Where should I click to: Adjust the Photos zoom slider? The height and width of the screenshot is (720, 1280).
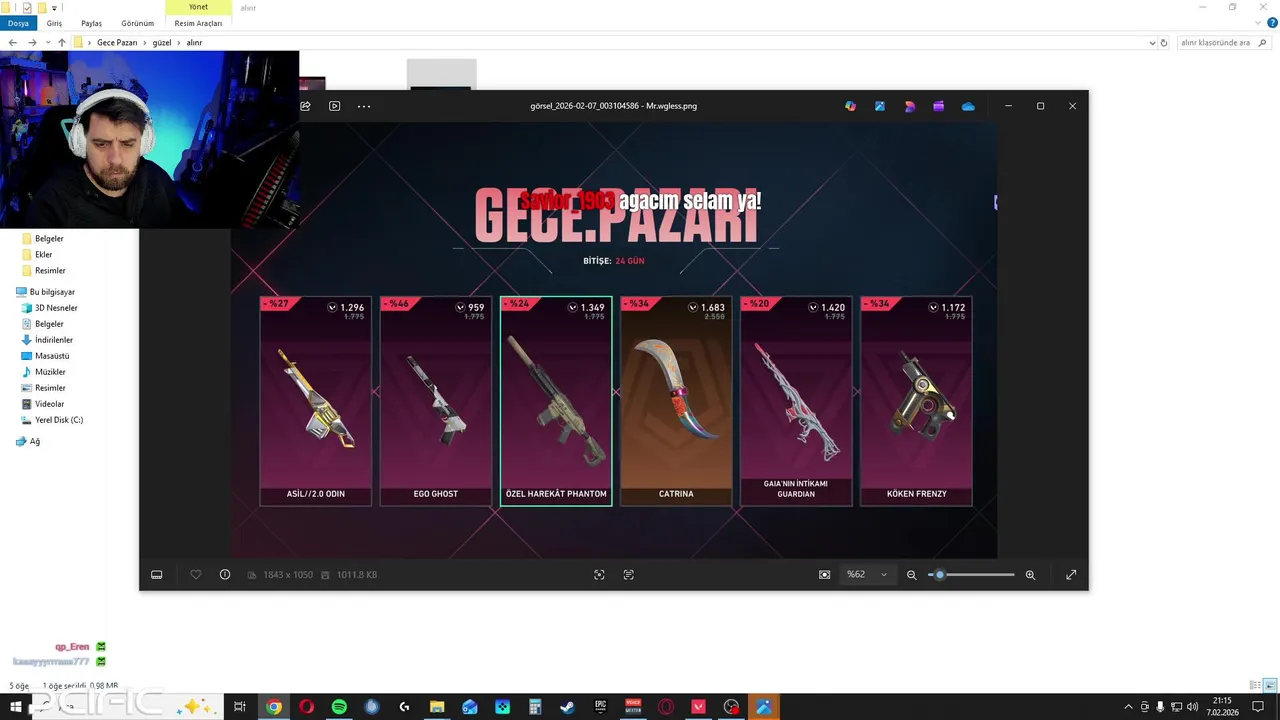click(971, 575)
